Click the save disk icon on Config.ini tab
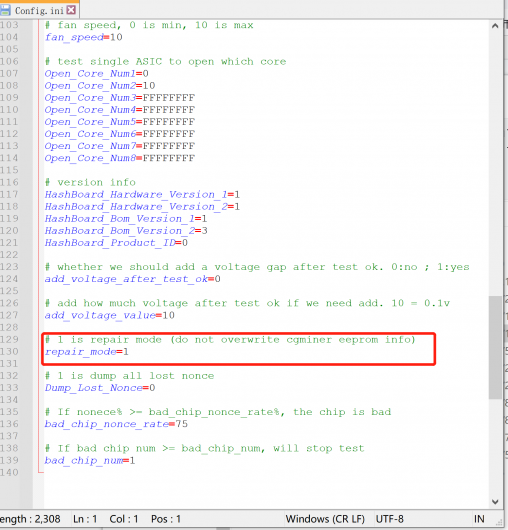508x530 pixels. [x=5, y=10]
